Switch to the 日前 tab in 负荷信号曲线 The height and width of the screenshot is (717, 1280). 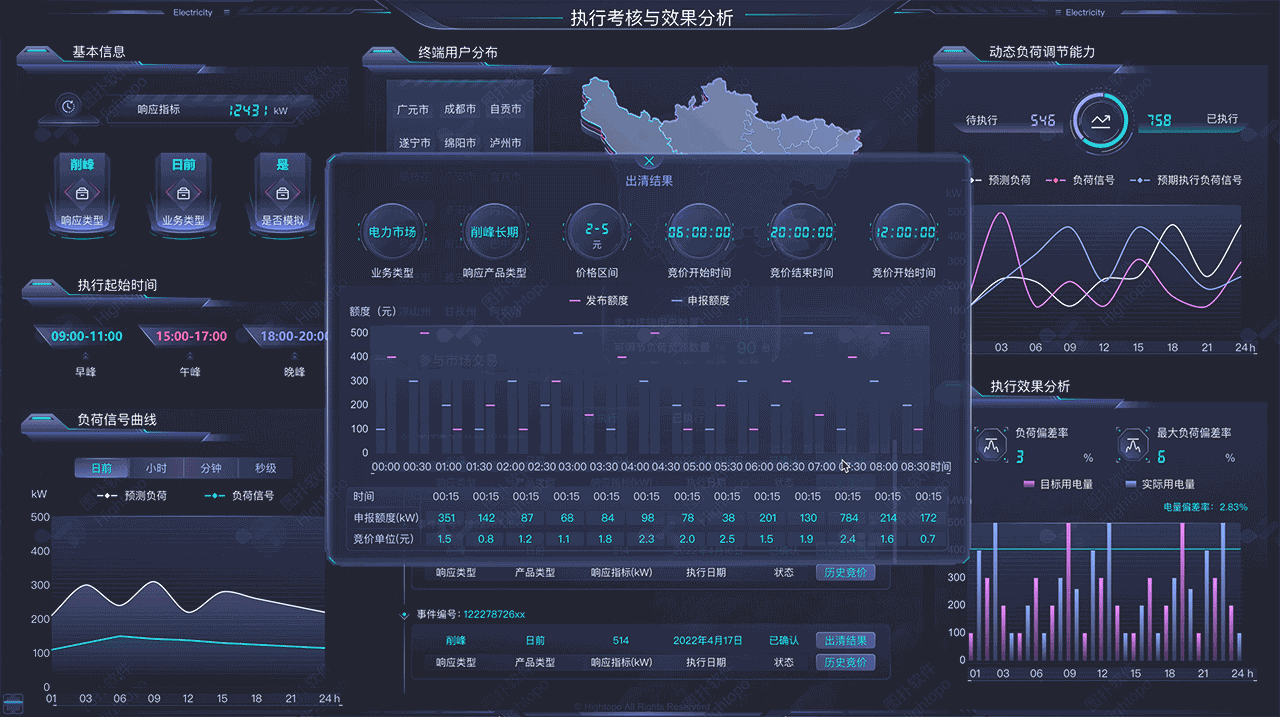click(101, 468)
